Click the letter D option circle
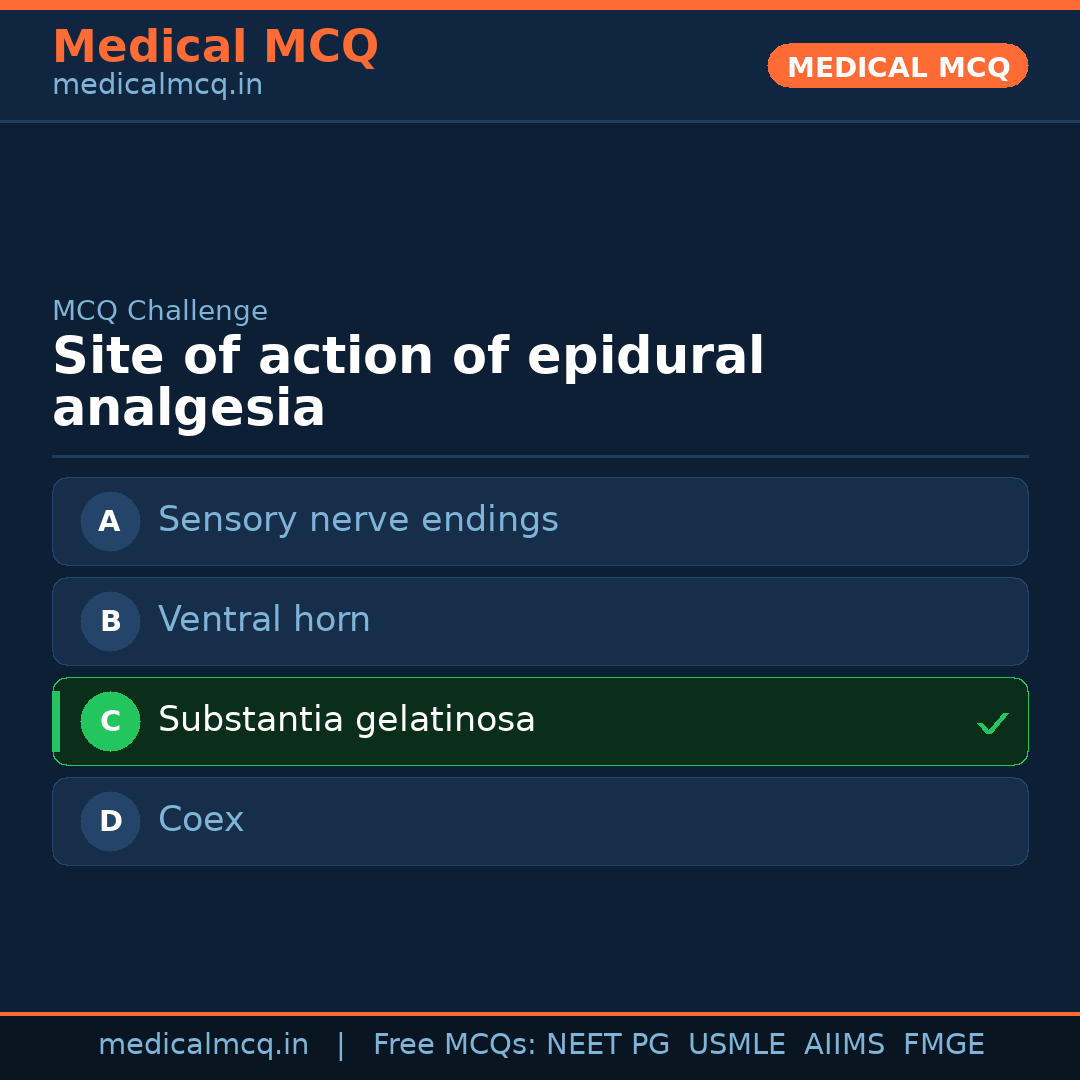 pyautogui.click(x=110, y=821)
